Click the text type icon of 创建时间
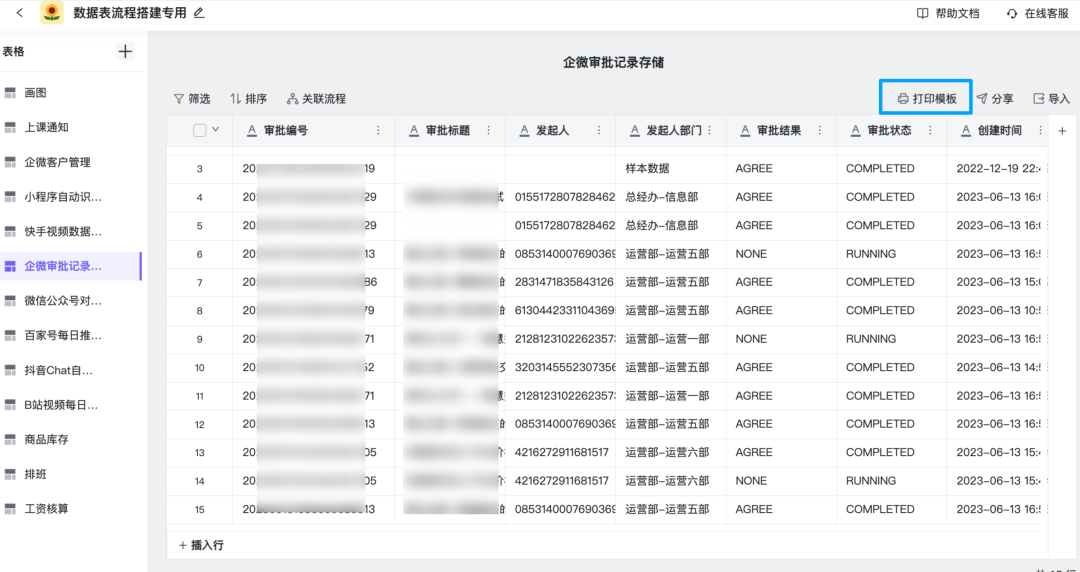This screenshot has height=572, width=1080. point(965,130)
